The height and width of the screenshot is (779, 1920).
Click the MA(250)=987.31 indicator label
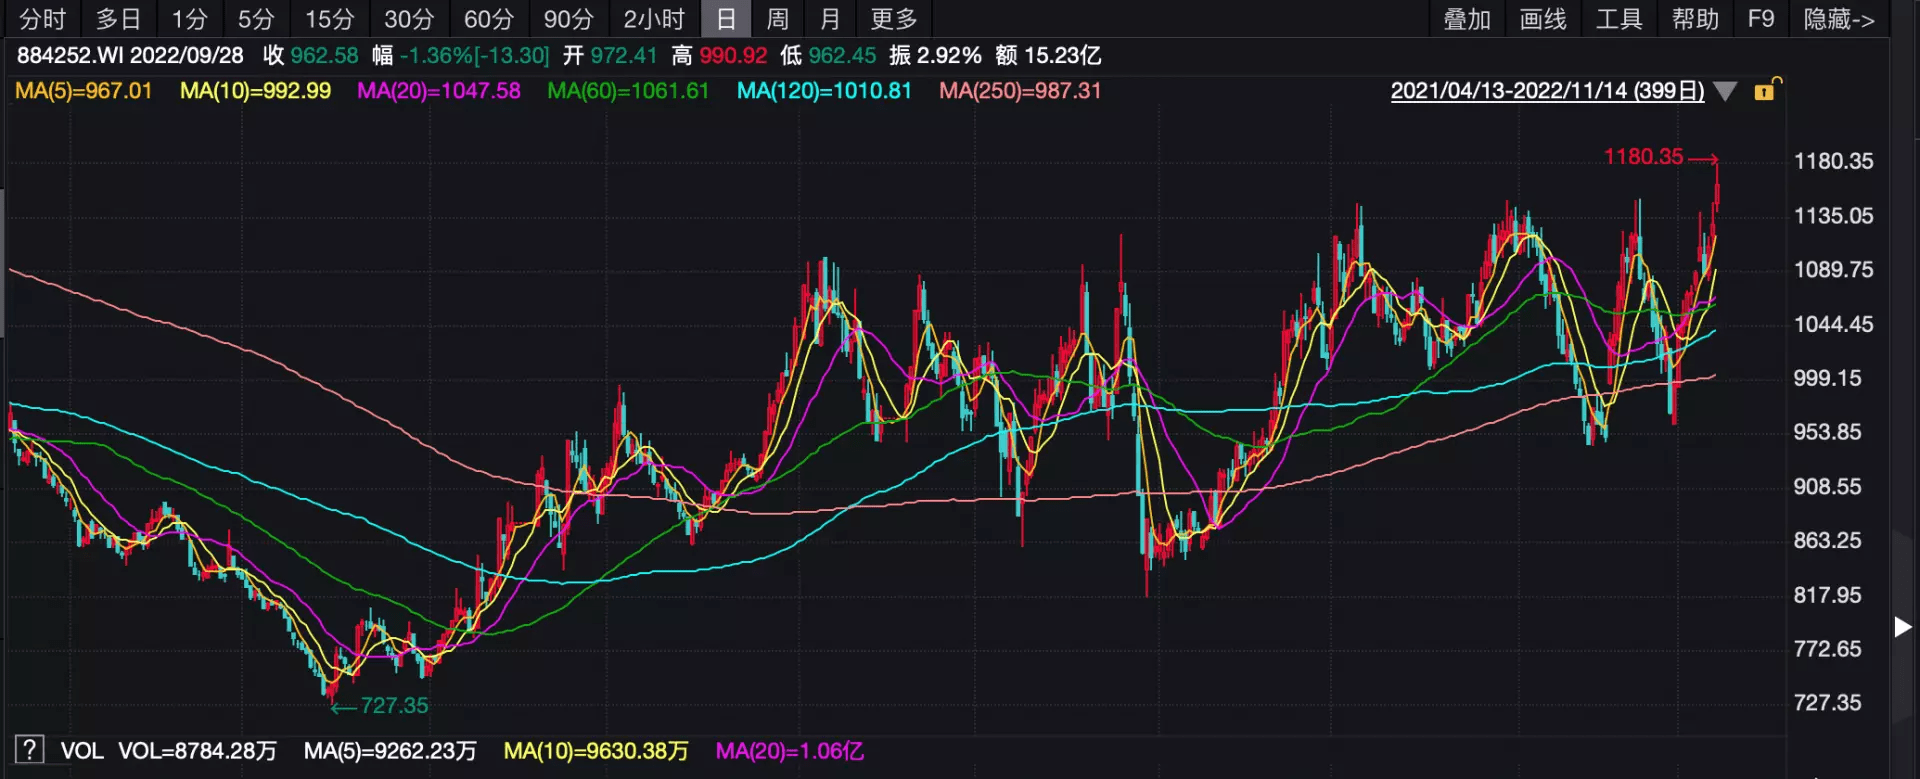[x=1020, y=91]
